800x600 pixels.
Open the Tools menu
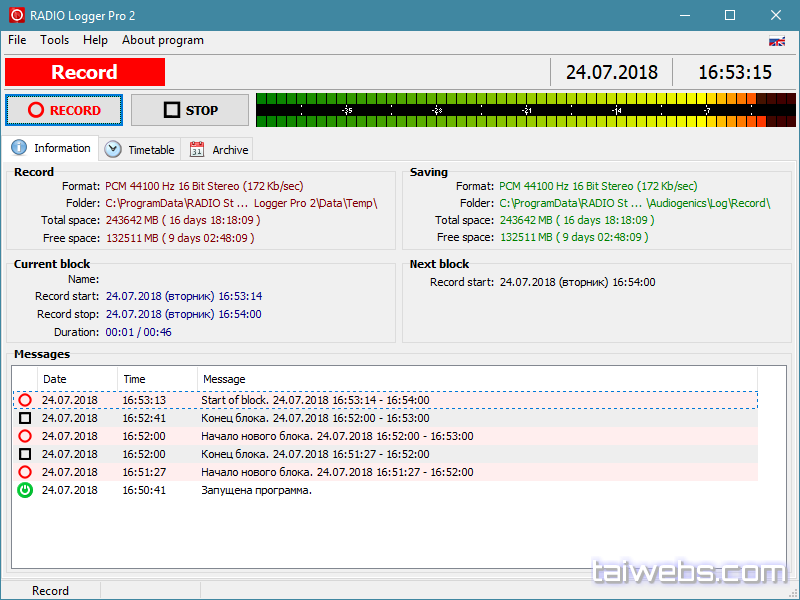tap(55, 40)
